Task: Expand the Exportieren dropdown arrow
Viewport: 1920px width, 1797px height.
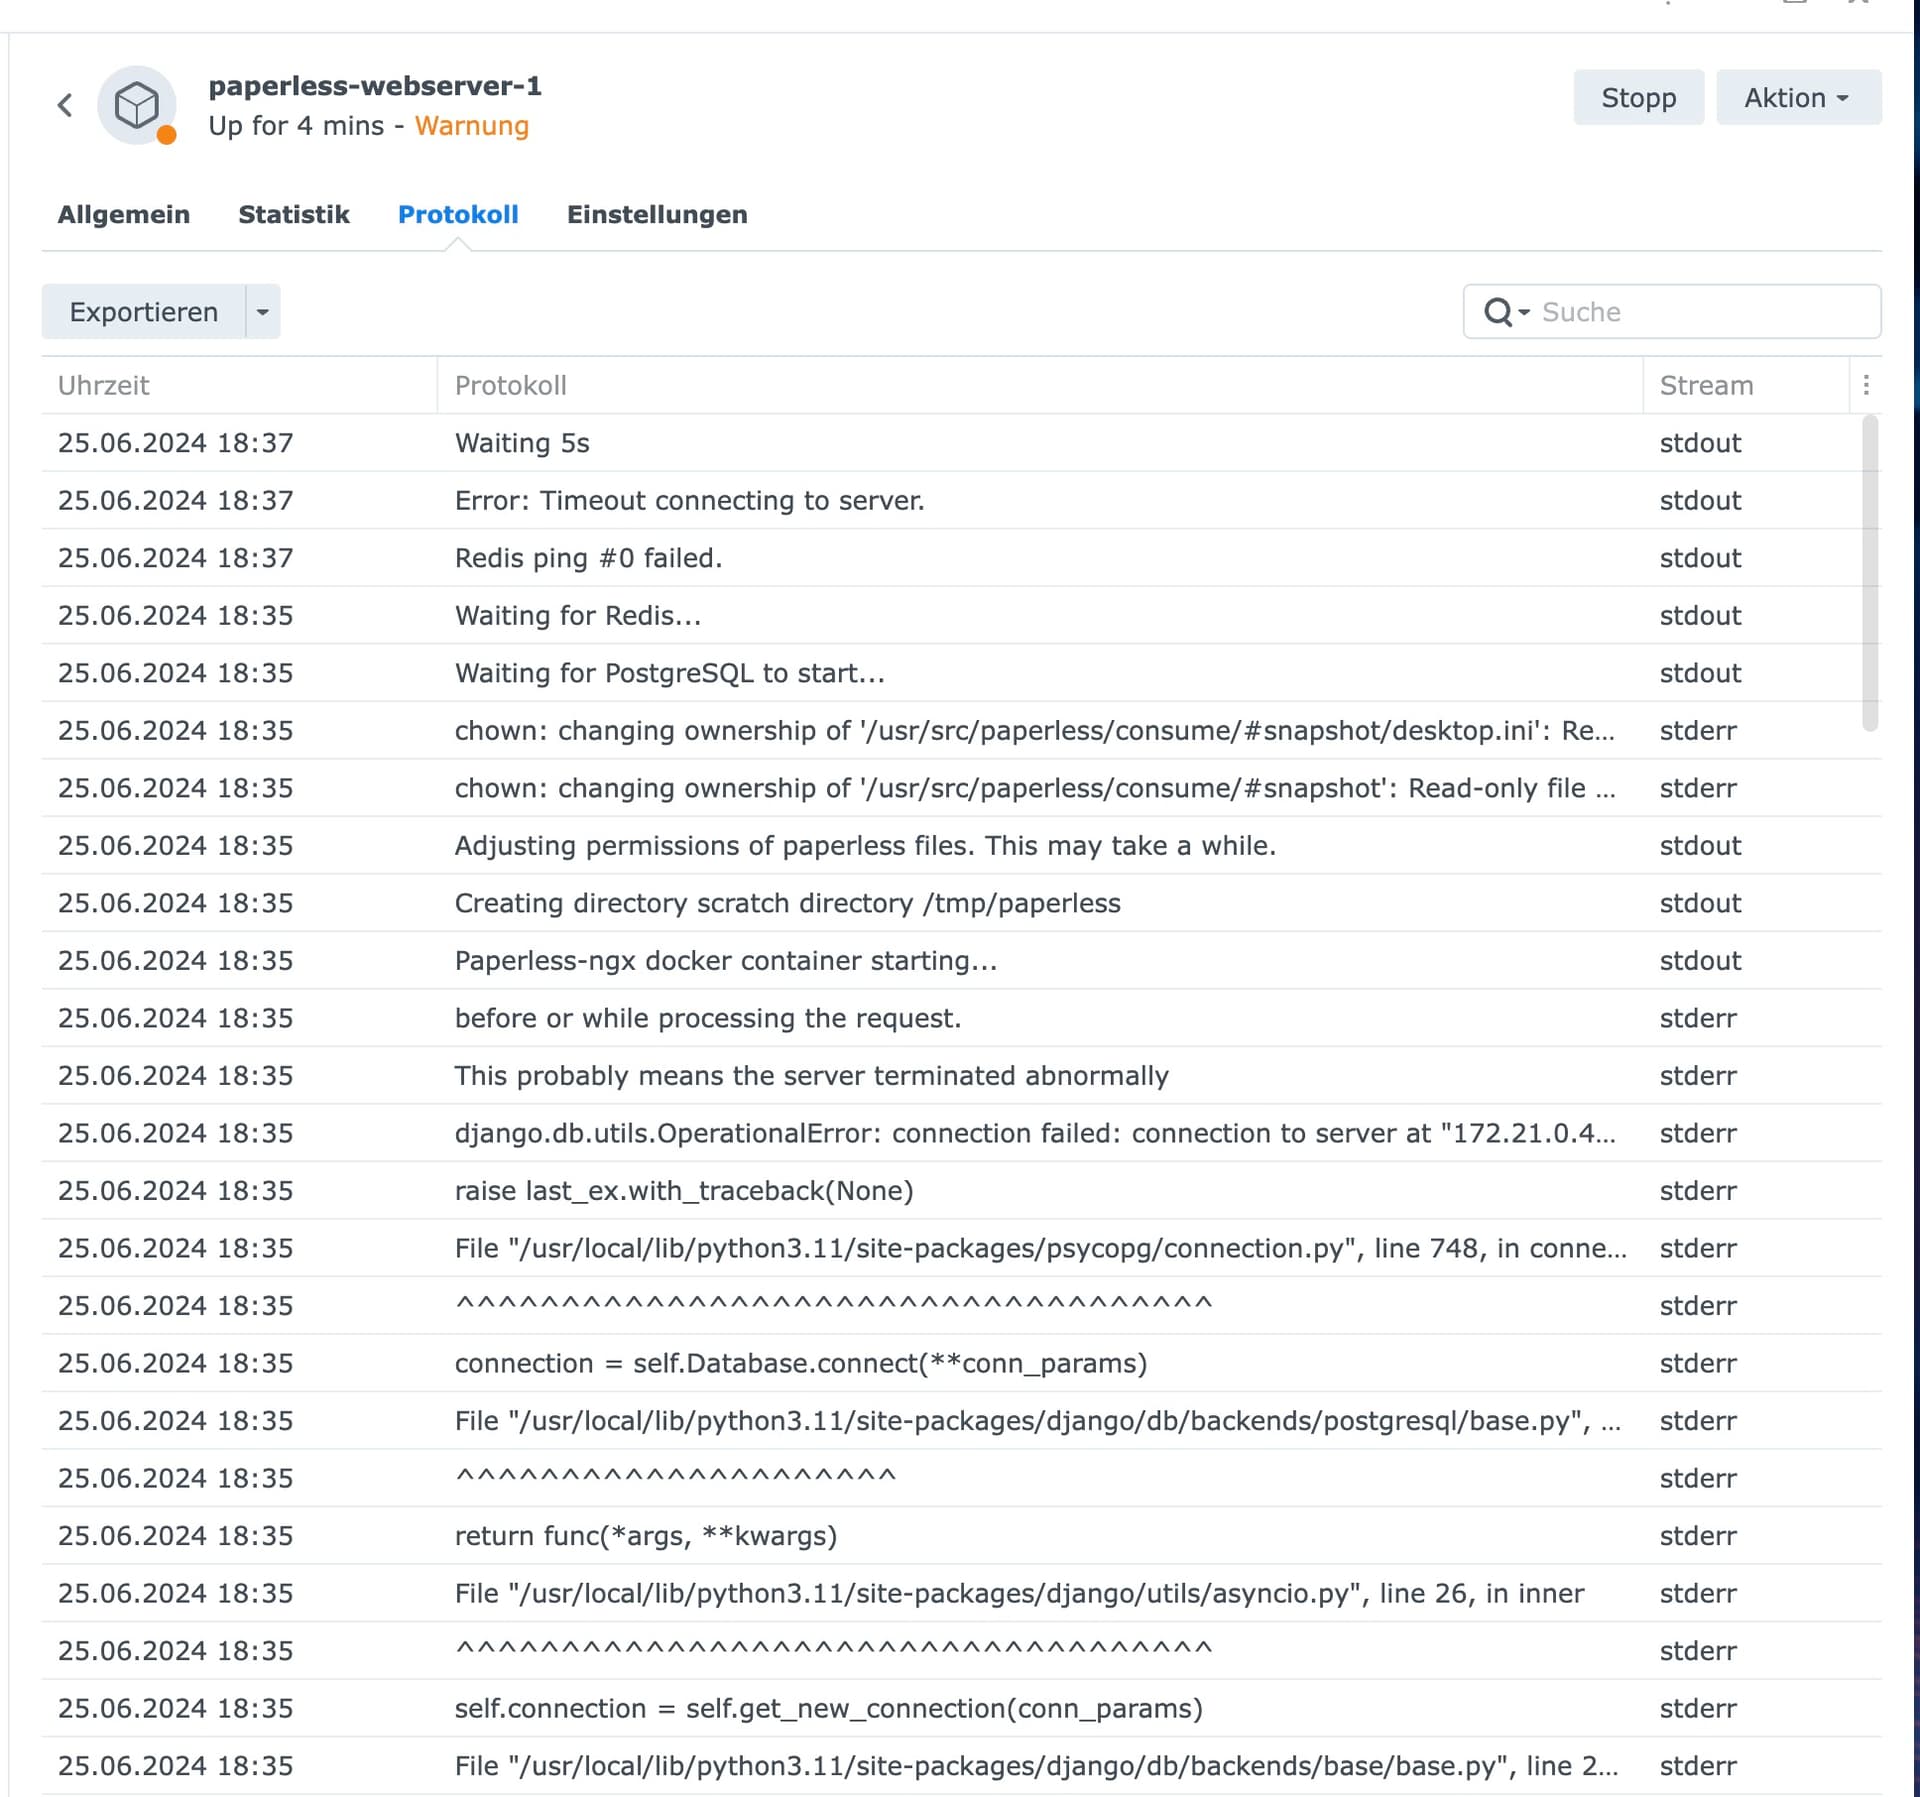Action: pyautogui.click(x=263, y=312)
